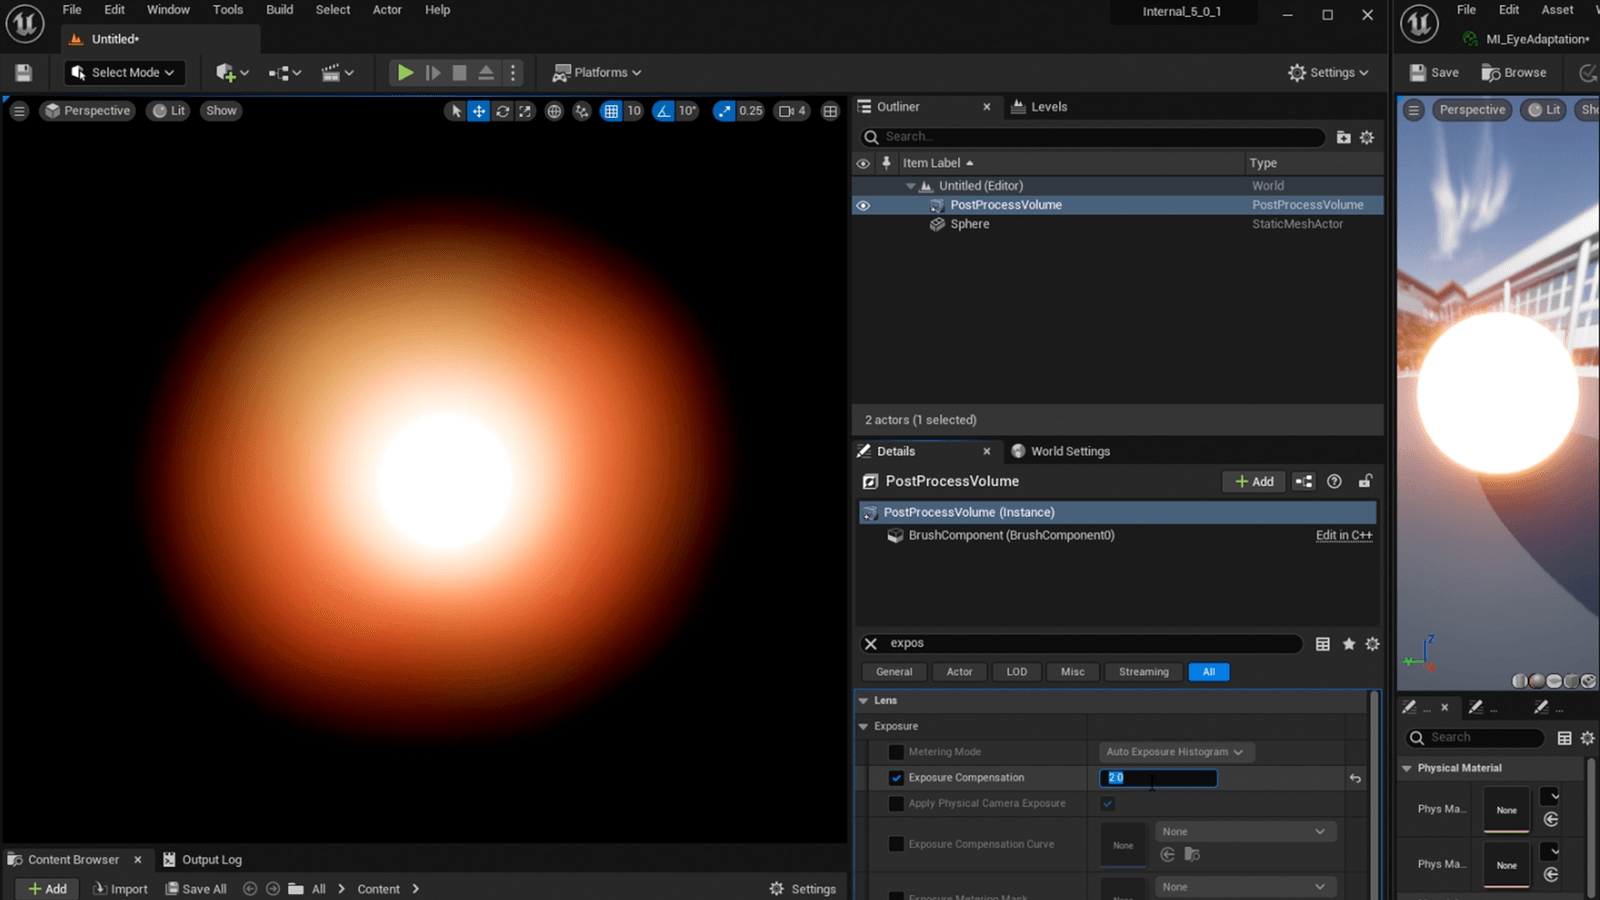
Task: Open the Select Mode dropdown
Action: pos(123,72)
